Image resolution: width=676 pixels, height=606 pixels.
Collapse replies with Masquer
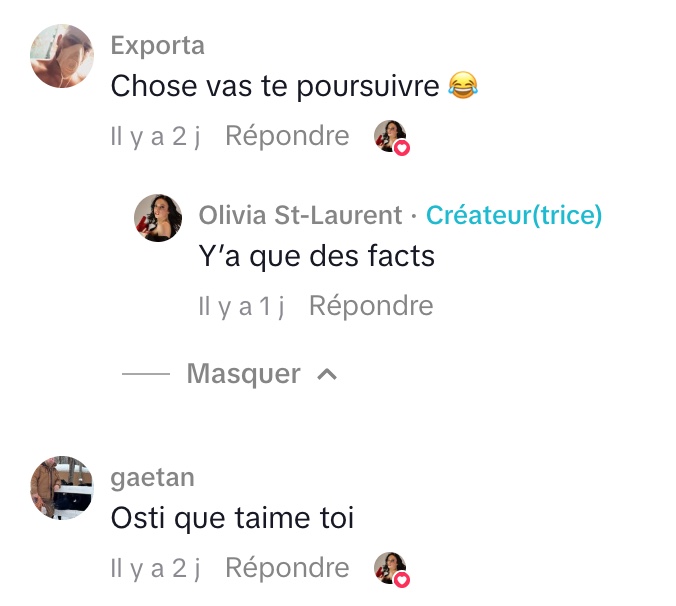(244, 374)
